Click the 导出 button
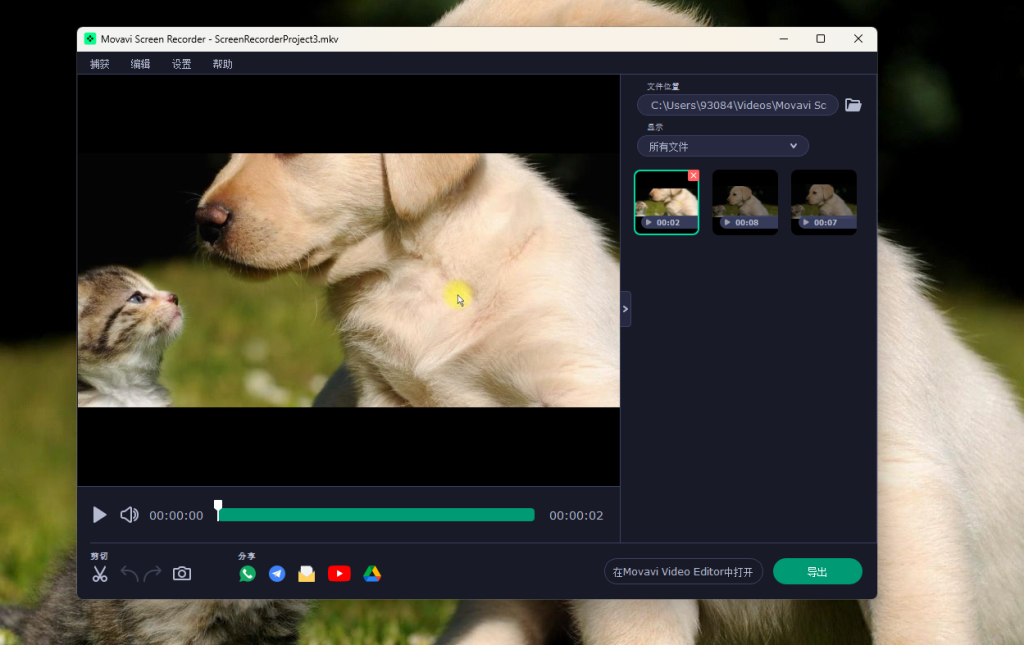The width and height of the screenshot is (1024, 645). pyautogui.click(x=817, y=571)
